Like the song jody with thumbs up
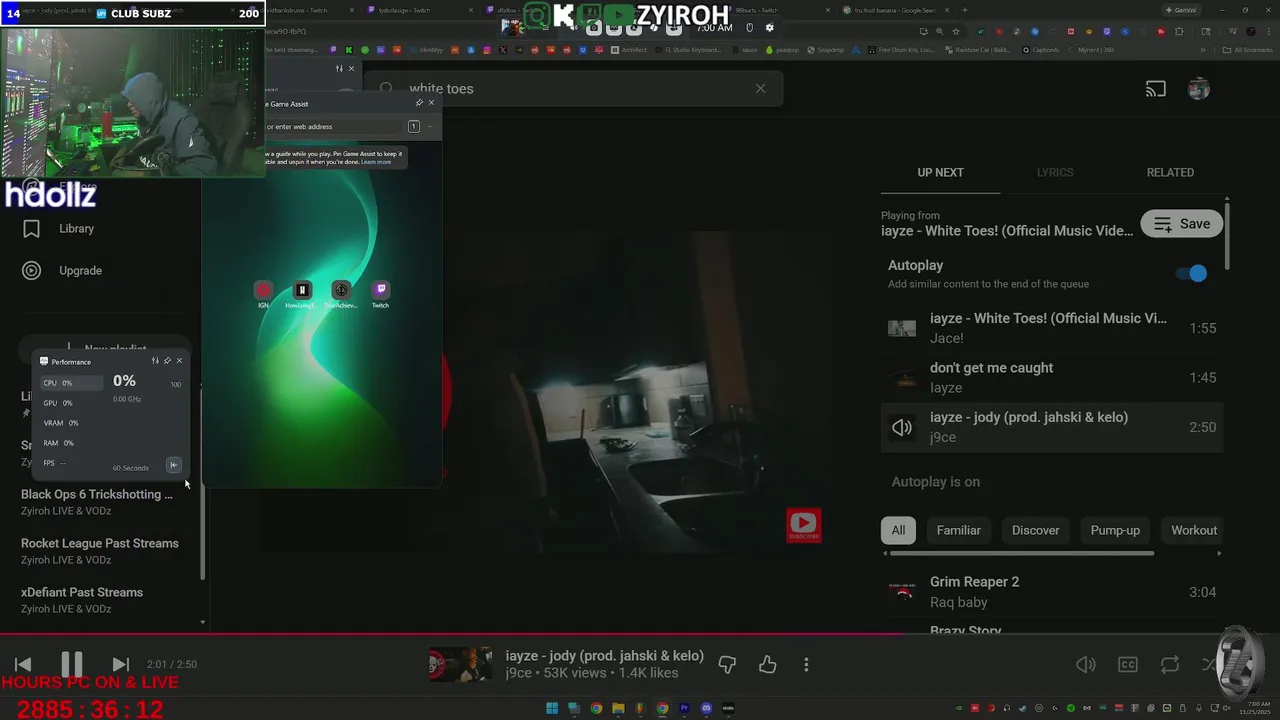Viewport: 1280px width, 720px height. [767, 664]
